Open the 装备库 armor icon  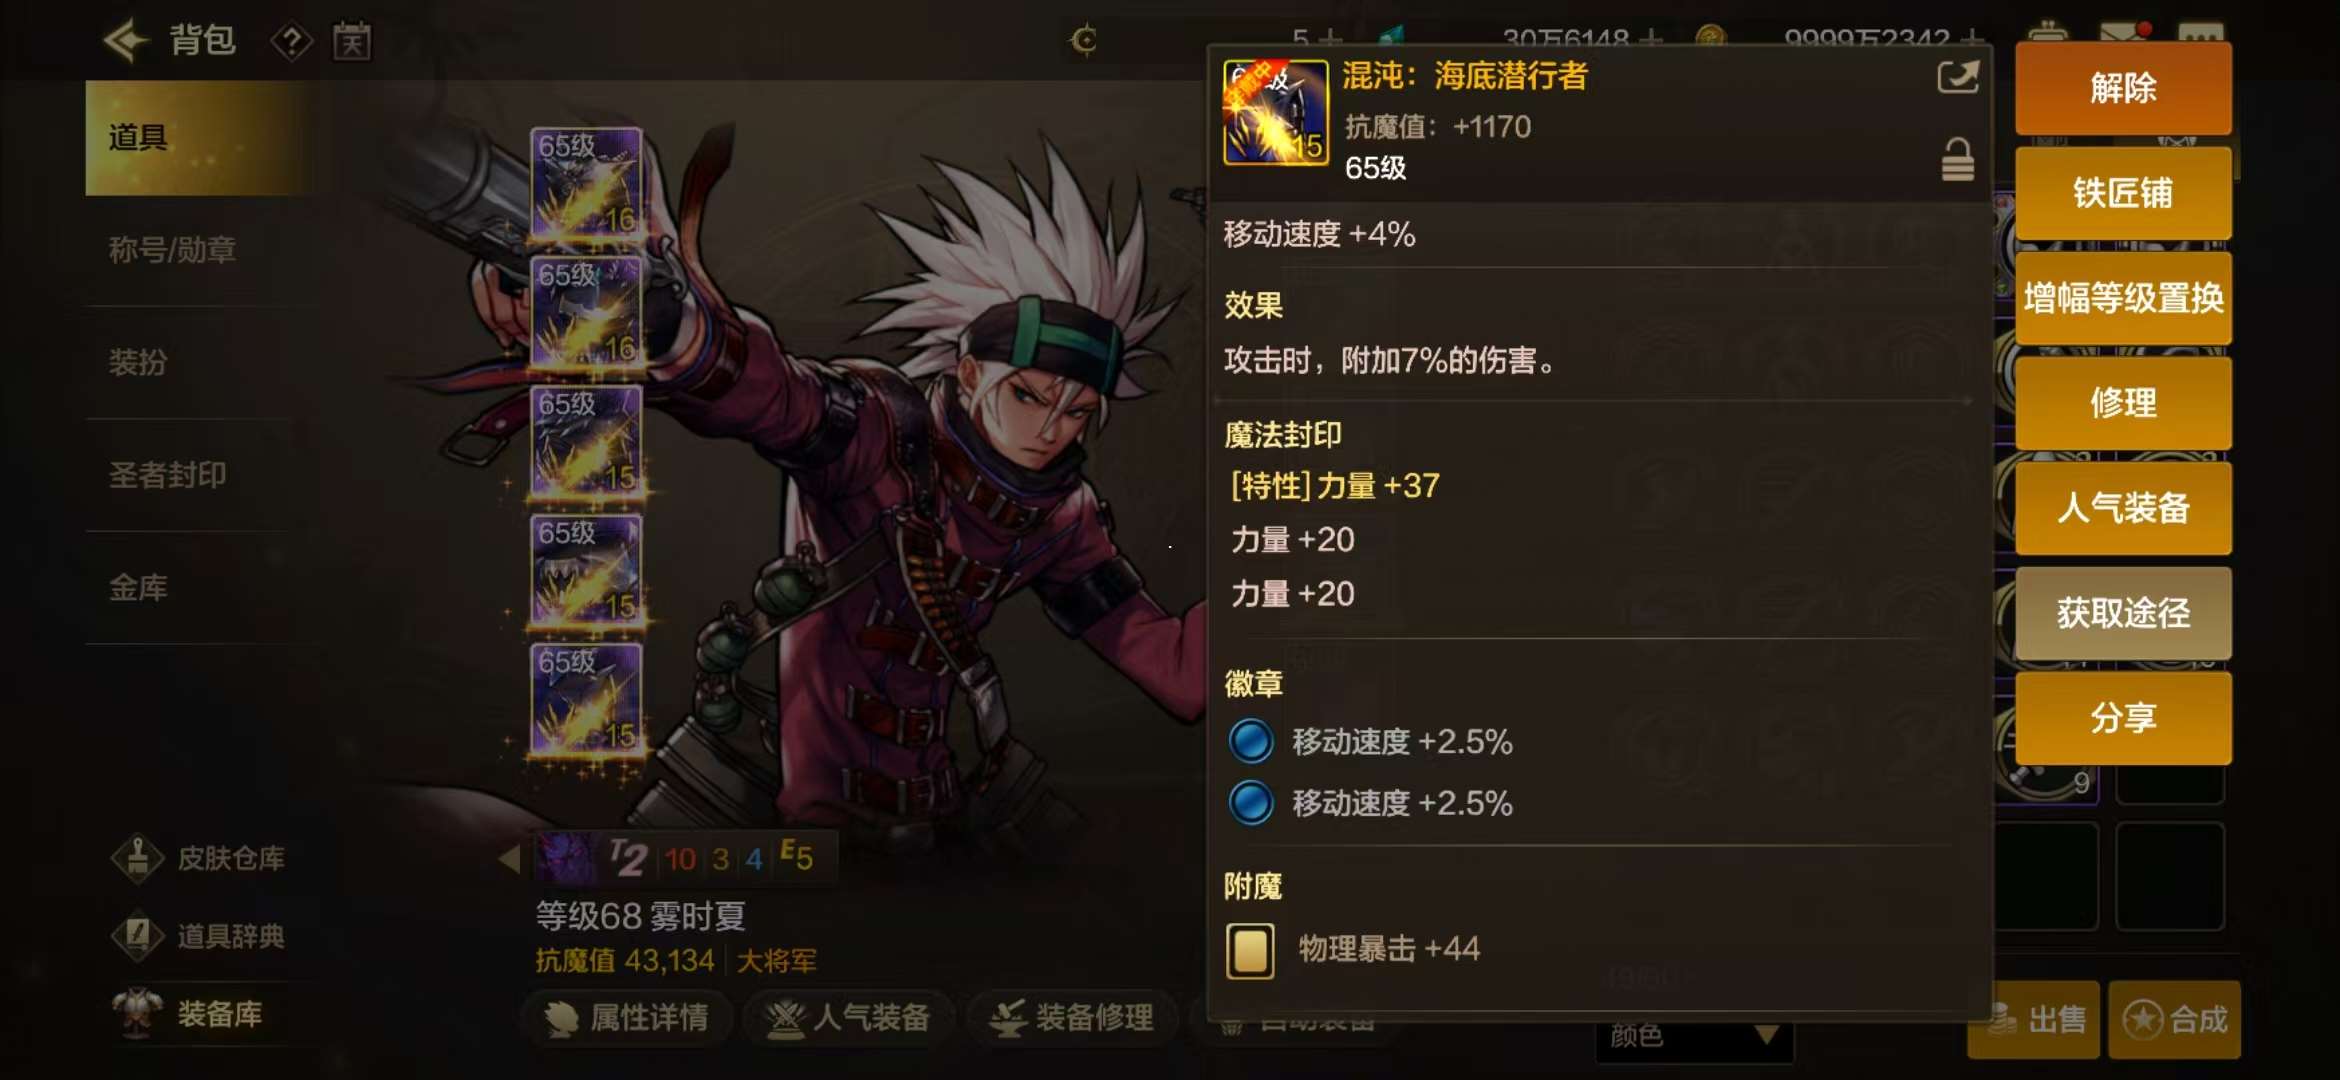(x=138, y=1013)
